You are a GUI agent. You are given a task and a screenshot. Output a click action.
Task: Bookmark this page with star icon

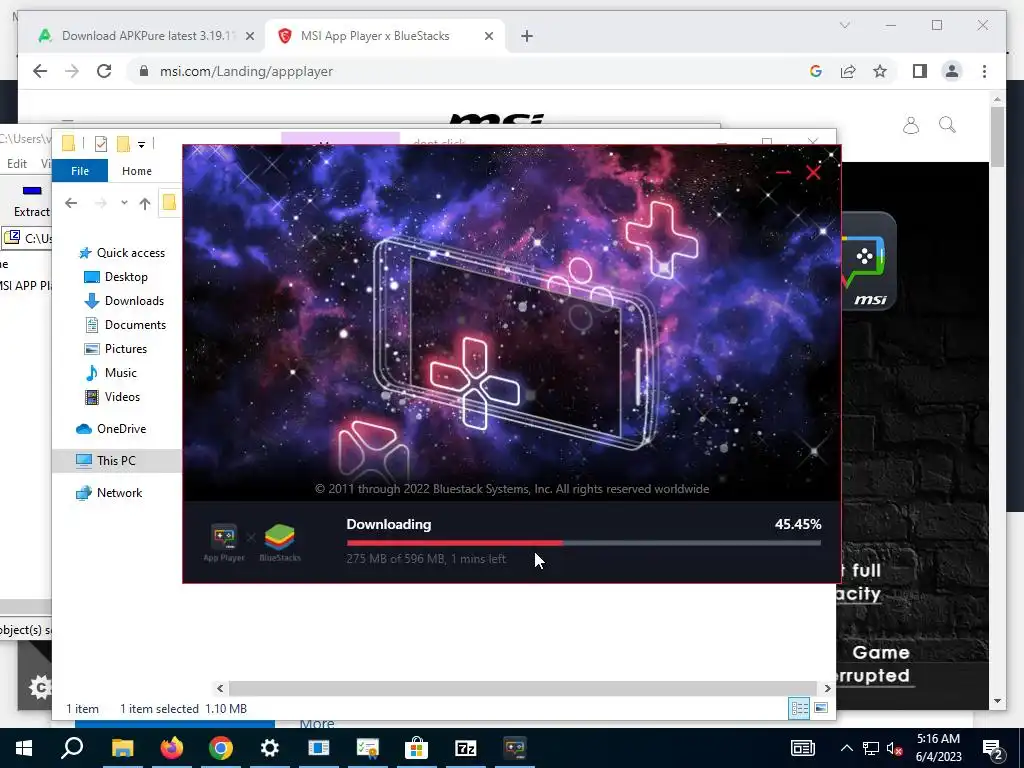click(x=880, y=71)
